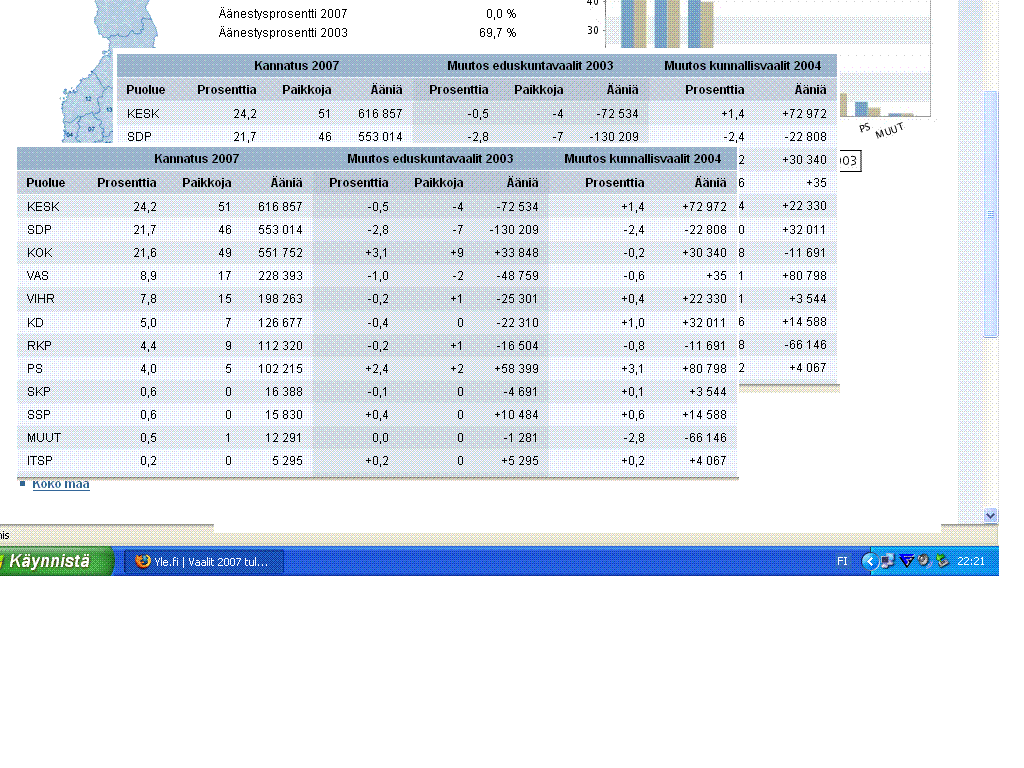This screenshot has width=1024, height=768.
Task: Click the MUUT label on the bar chart
Action: click(x=889, y=130)
